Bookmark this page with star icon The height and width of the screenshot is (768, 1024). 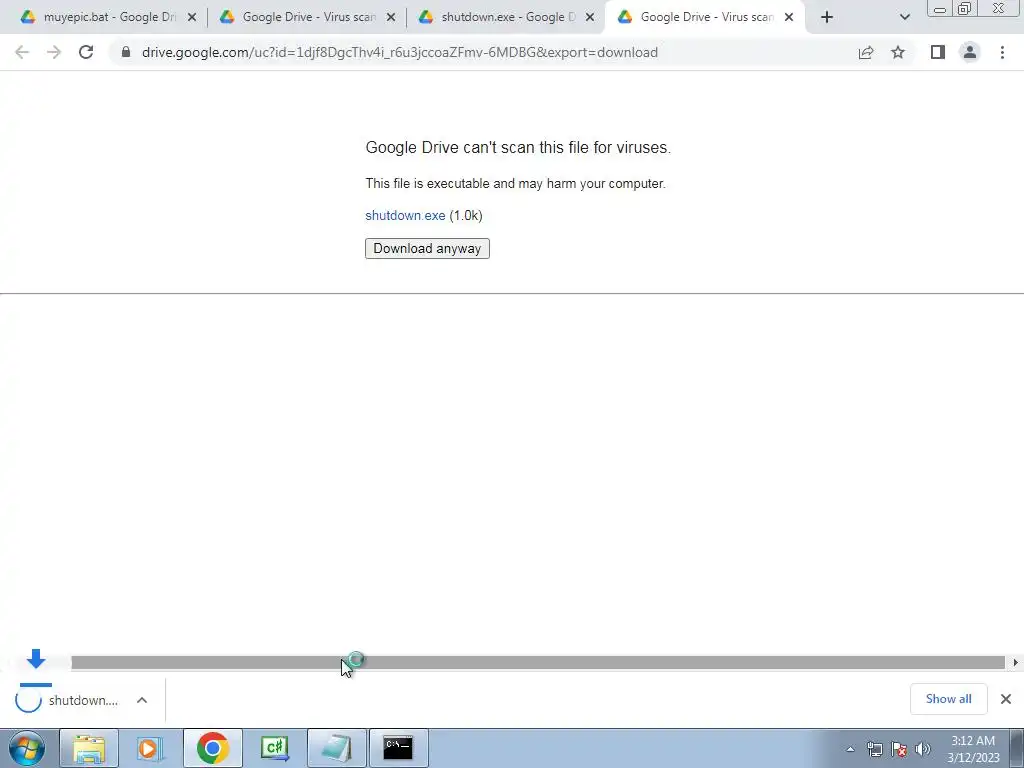898,52
